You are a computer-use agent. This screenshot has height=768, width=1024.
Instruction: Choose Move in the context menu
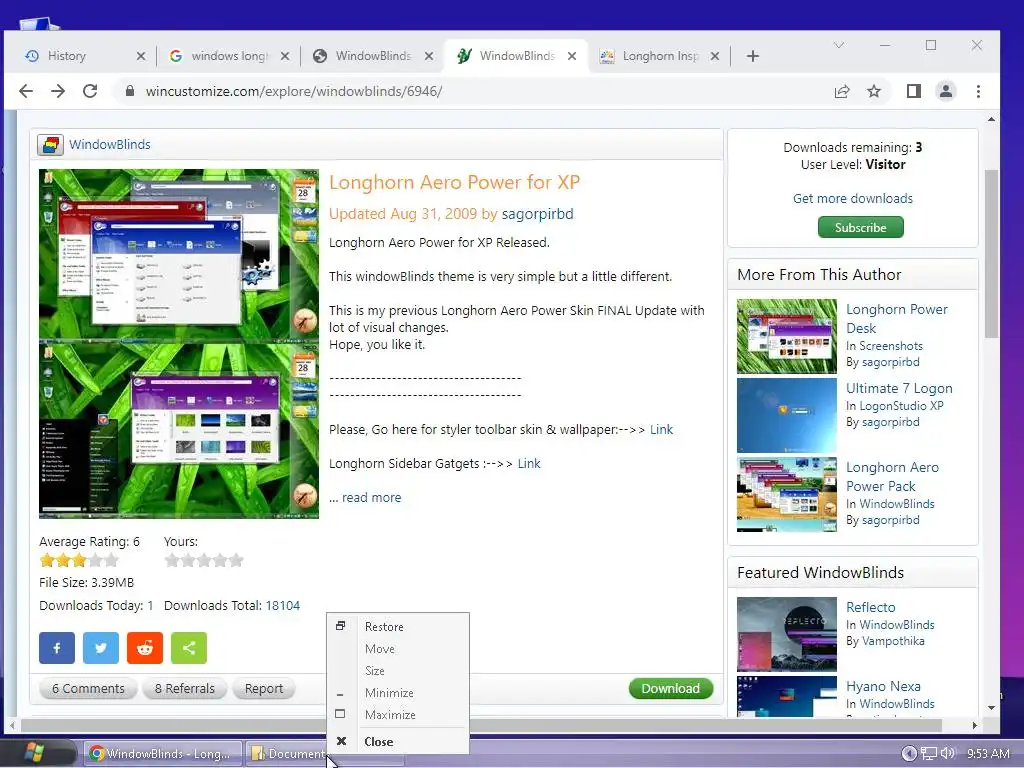tap(398, 649)
